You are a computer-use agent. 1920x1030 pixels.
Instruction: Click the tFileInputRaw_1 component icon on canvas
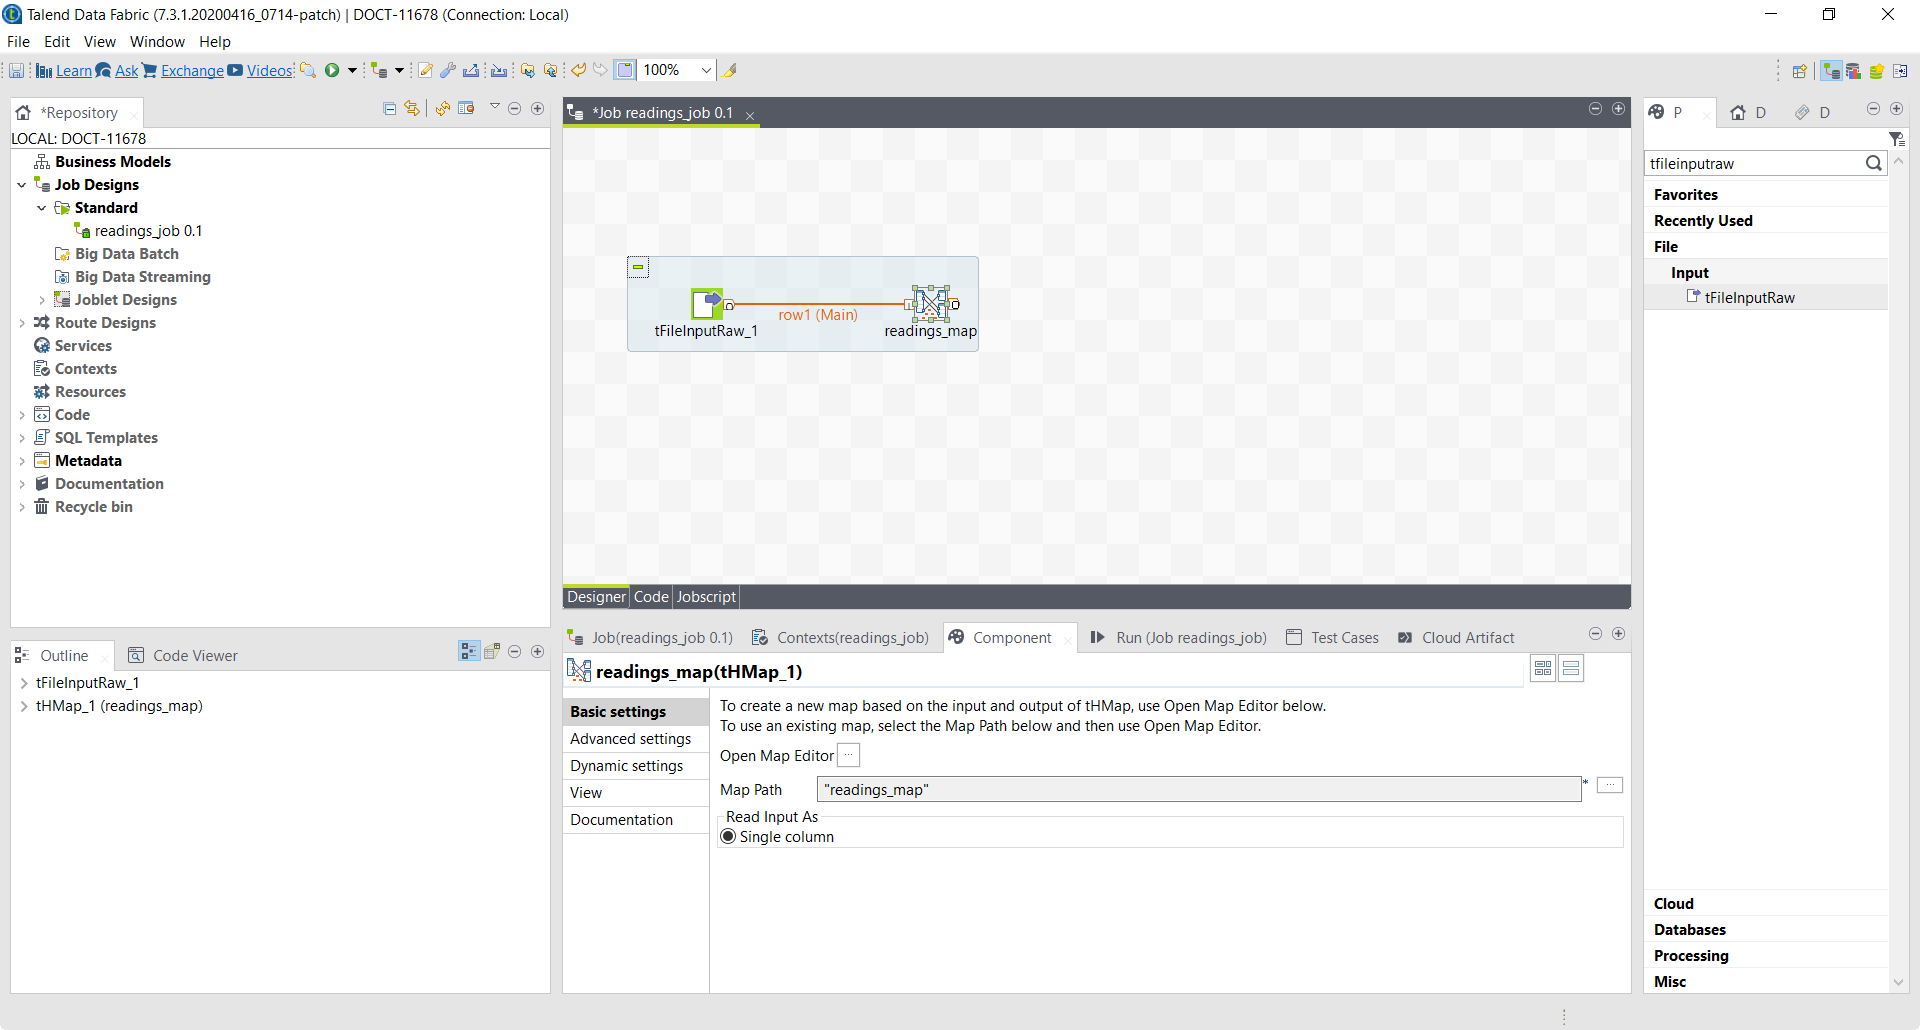click(x=707, y=303)
